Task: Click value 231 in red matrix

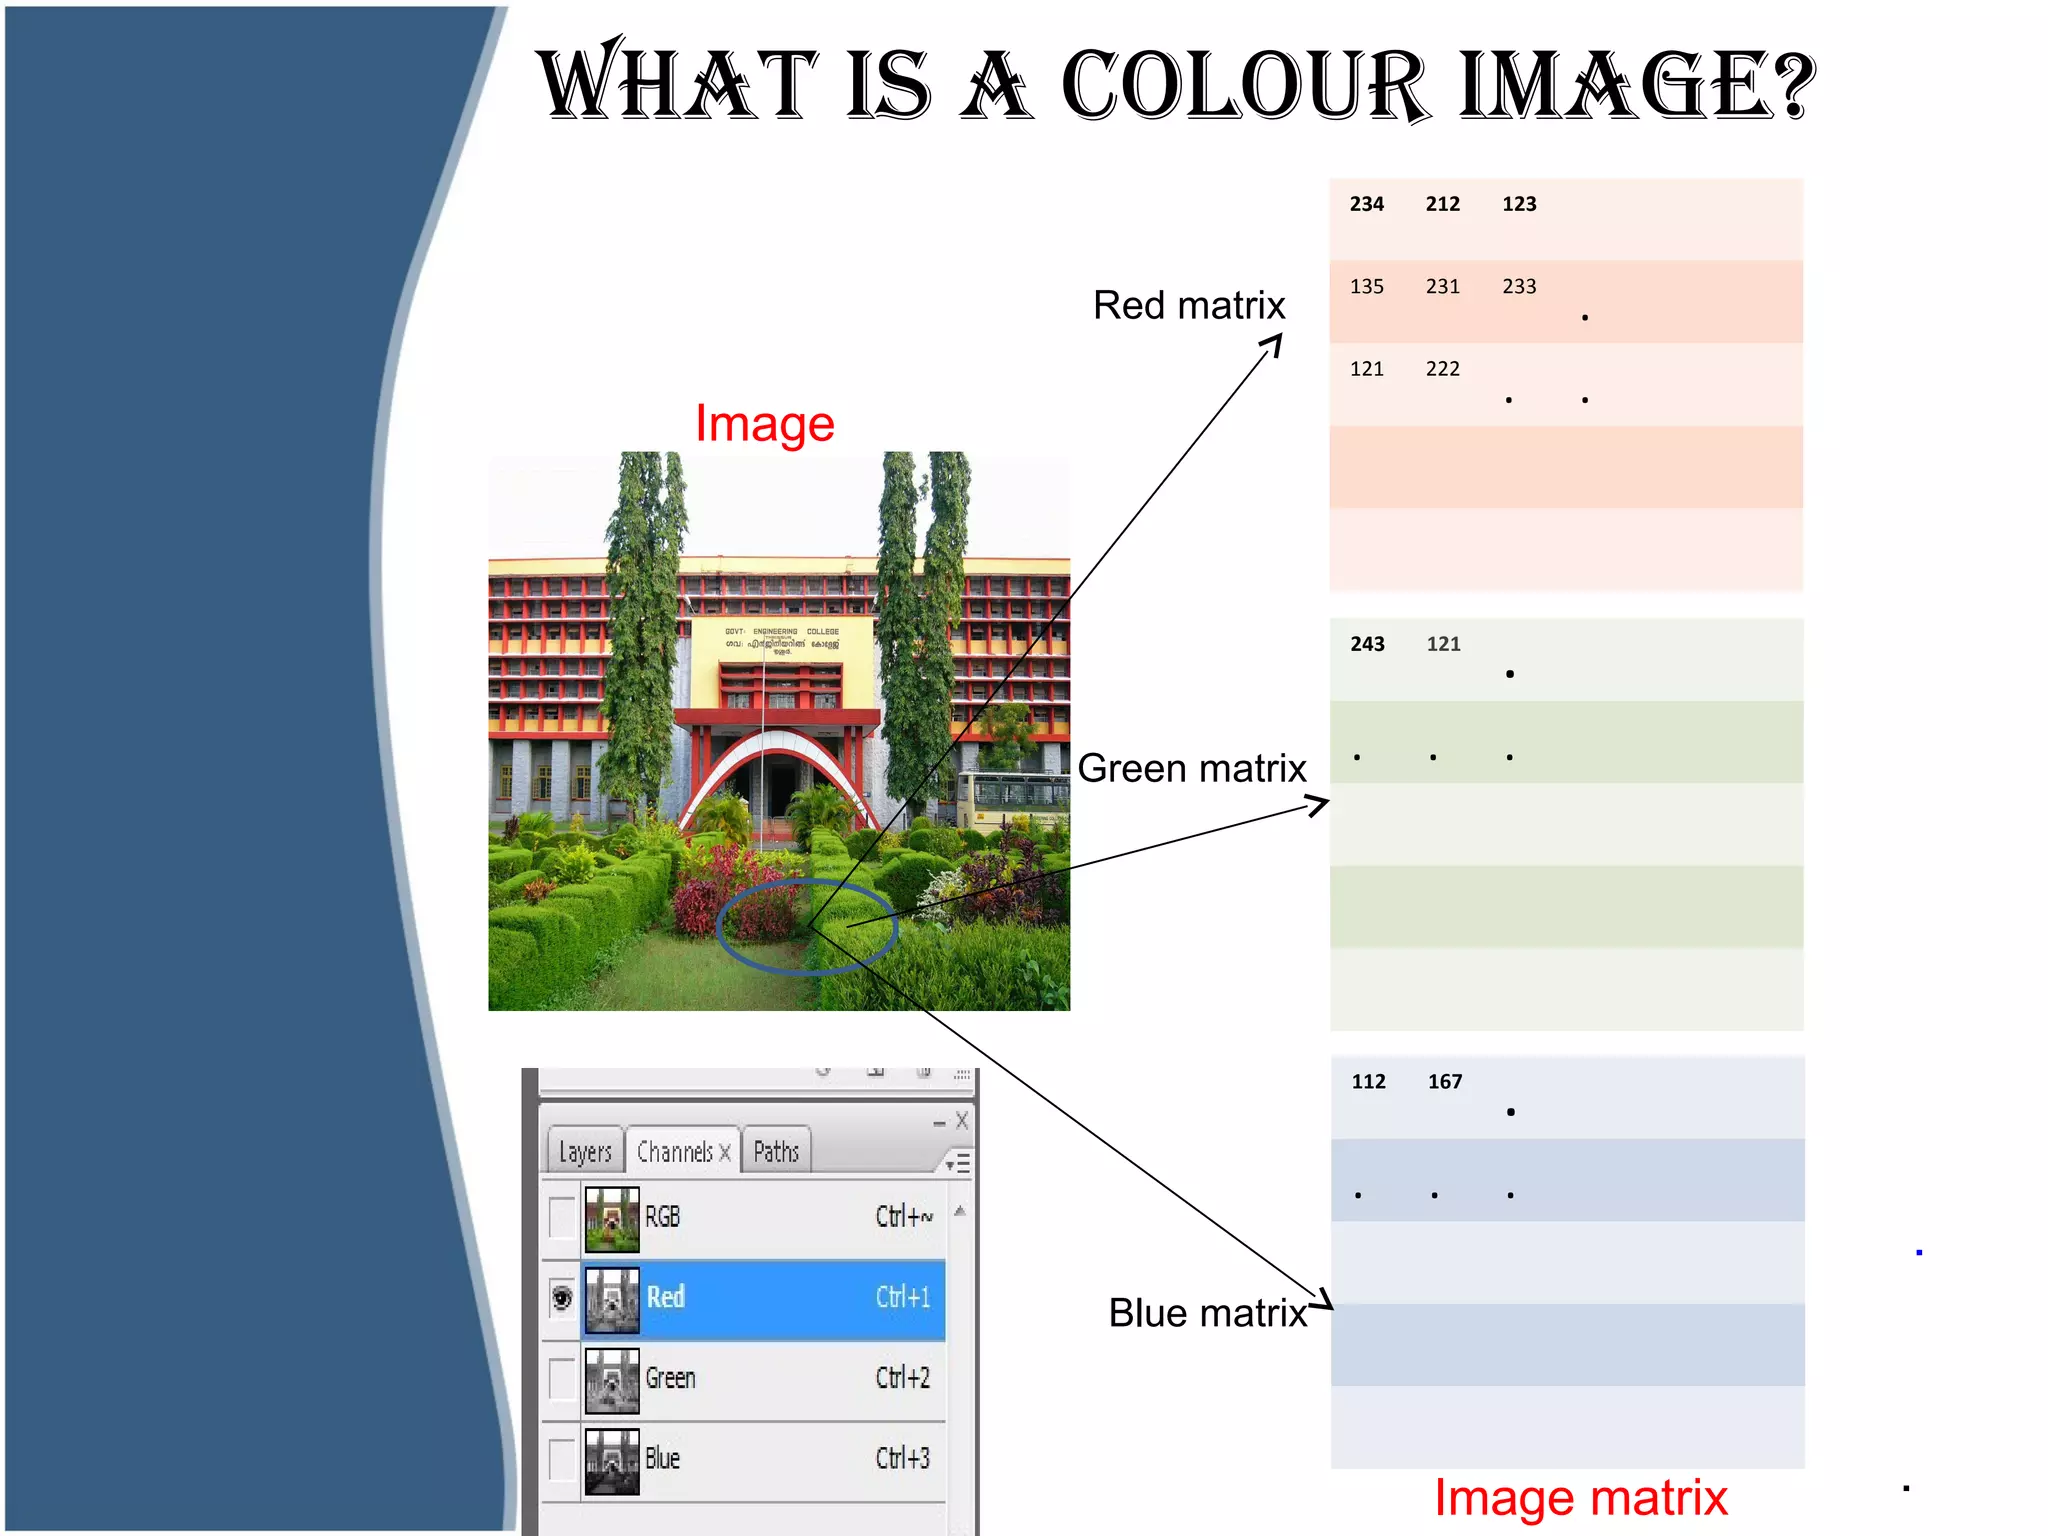Action: [1443, 287]
